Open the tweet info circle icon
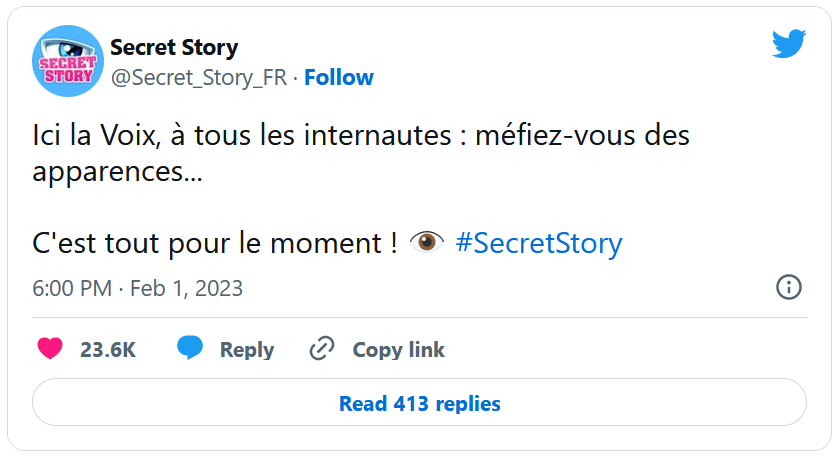The width and height of the screenshot is (840, 459). click(789, 288)
